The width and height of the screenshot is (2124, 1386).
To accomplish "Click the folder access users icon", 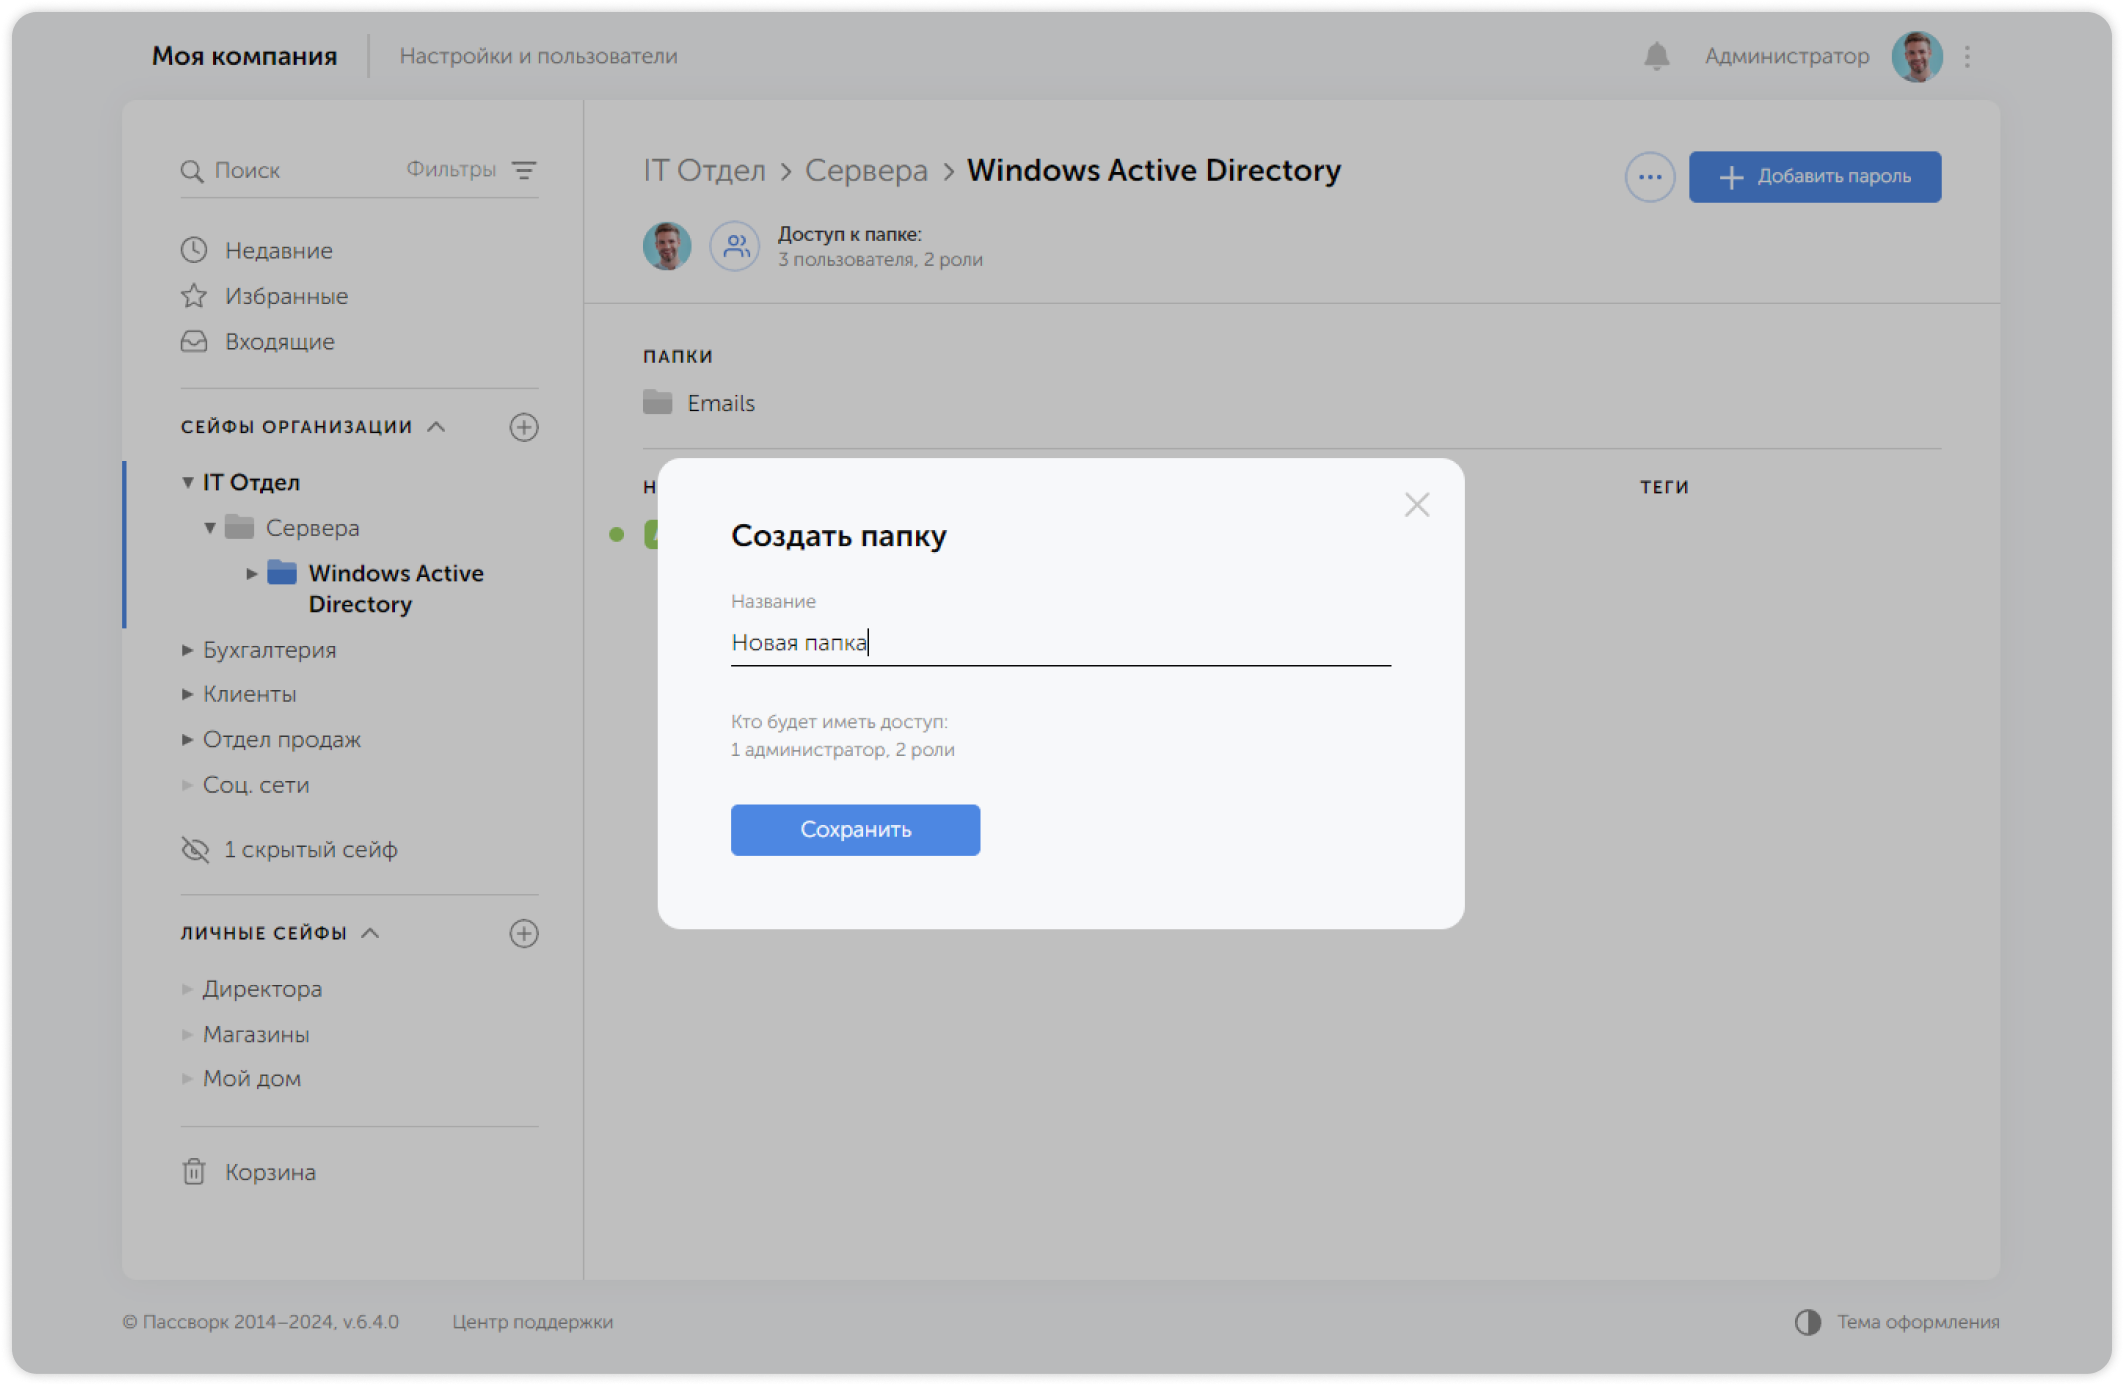I will (736, 246).
